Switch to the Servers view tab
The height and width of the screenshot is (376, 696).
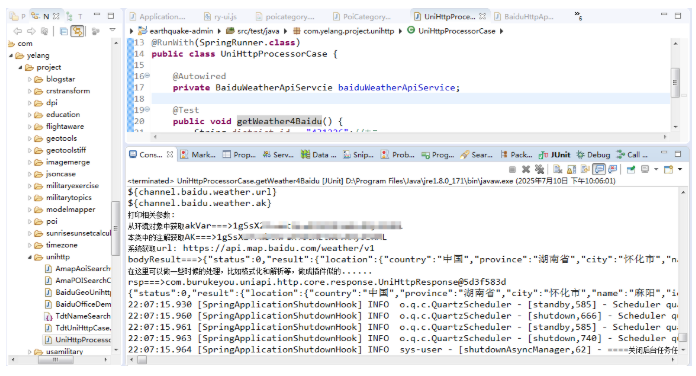tap(278, 155)
